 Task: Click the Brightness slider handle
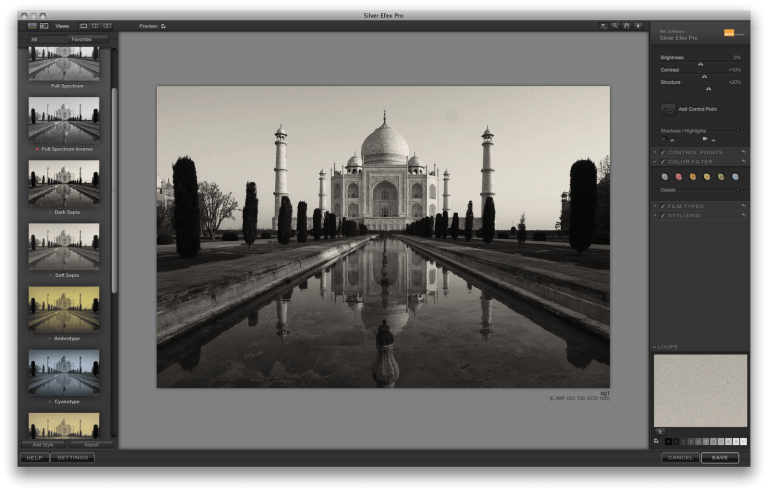[x=700, y=64]
